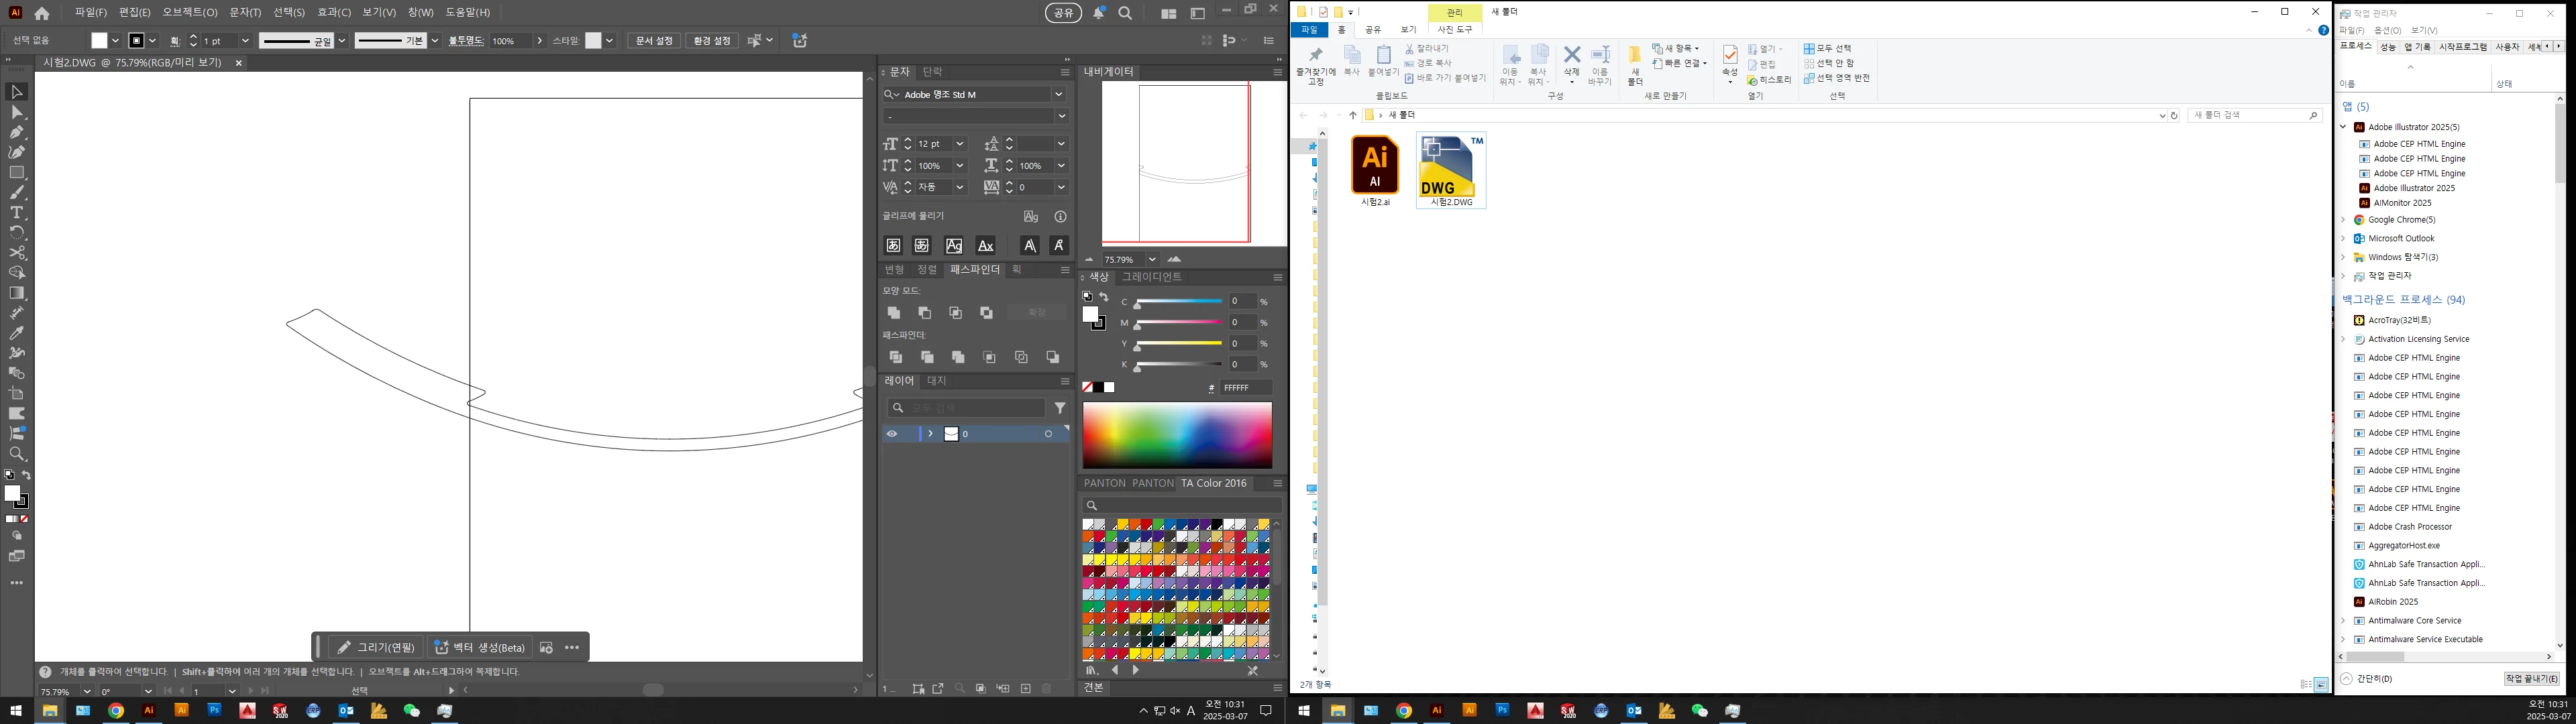
Task: Collapse Adobe Illustrator 2025 process group
Action: 2343,127
